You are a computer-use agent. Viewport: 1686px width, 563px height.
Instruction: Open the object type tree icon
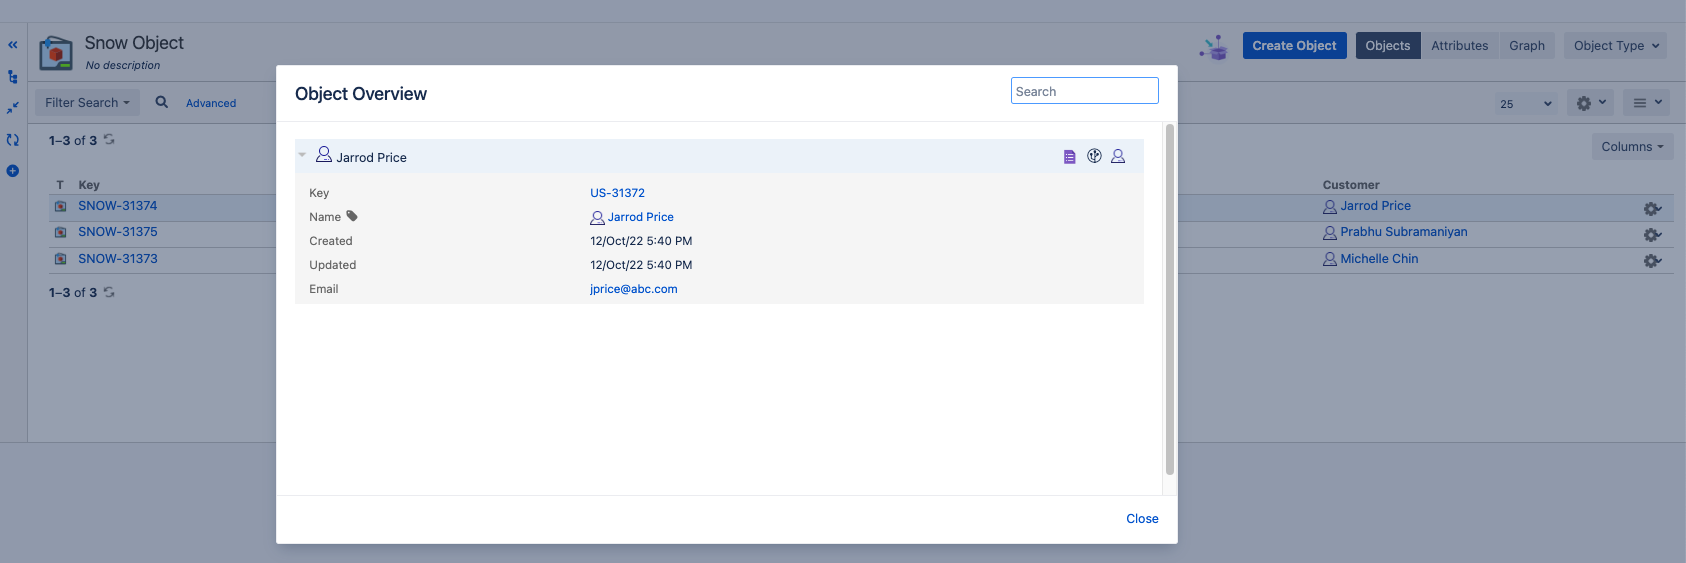click(13, 77)
